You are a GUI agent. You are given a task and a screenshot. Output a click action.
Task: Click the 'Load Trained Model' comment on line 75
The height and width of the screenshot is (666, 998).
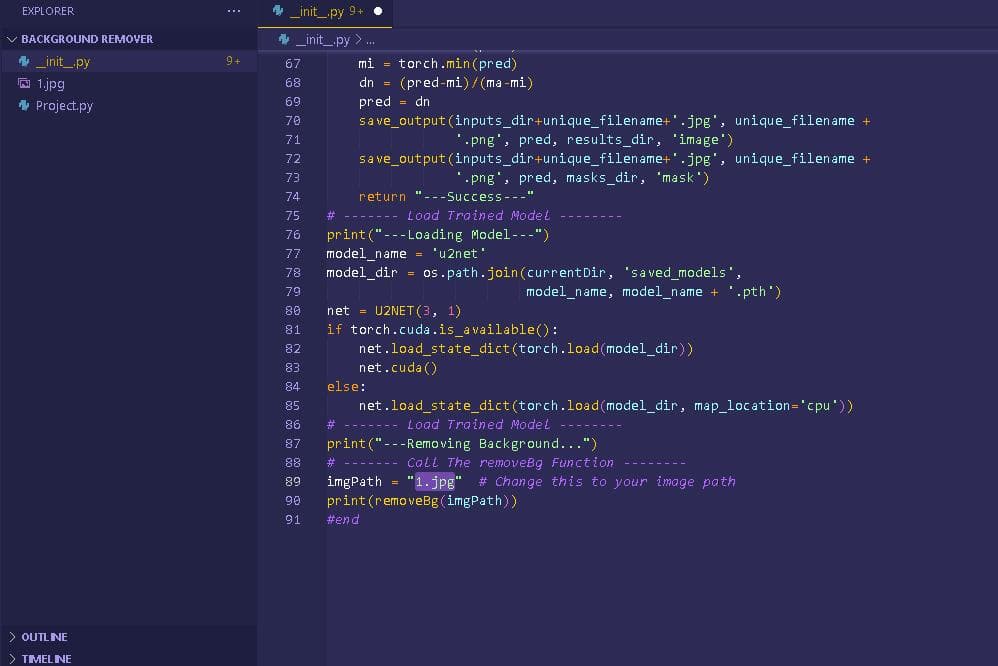pyautogui.click(x=479, y=216)
